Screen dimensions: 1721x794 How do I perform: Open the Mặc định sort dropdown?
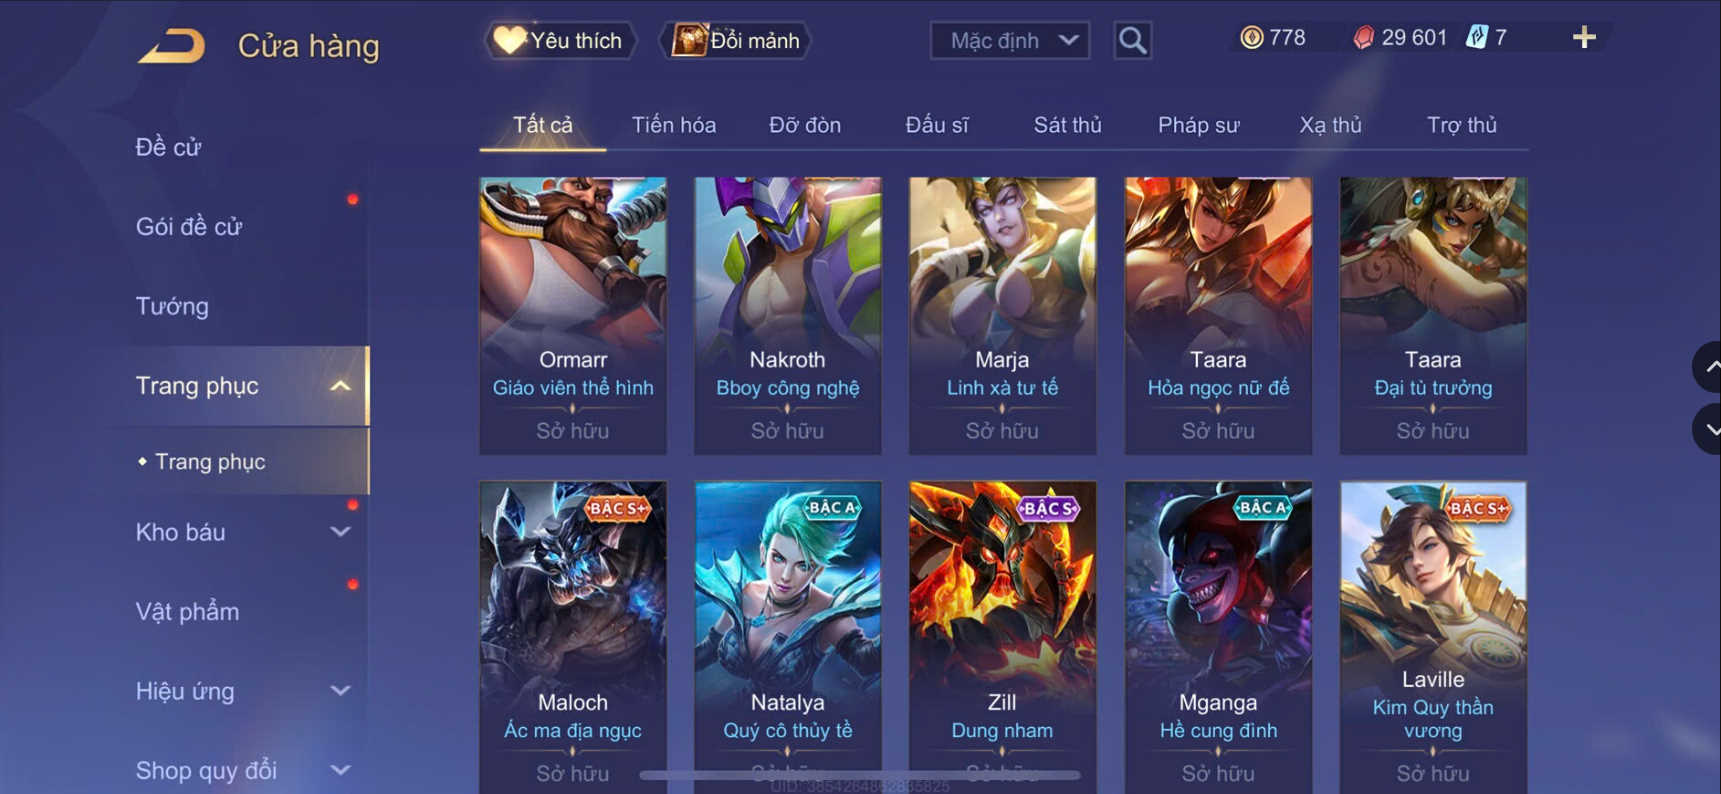(x=1010, y=40)
